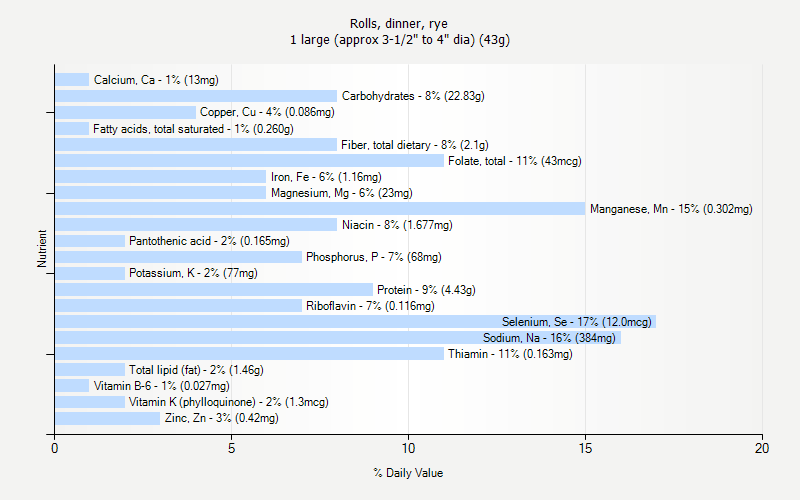
Task: Click the "Sodium, Na - 16% (384mg)" label
Action: 549,338
